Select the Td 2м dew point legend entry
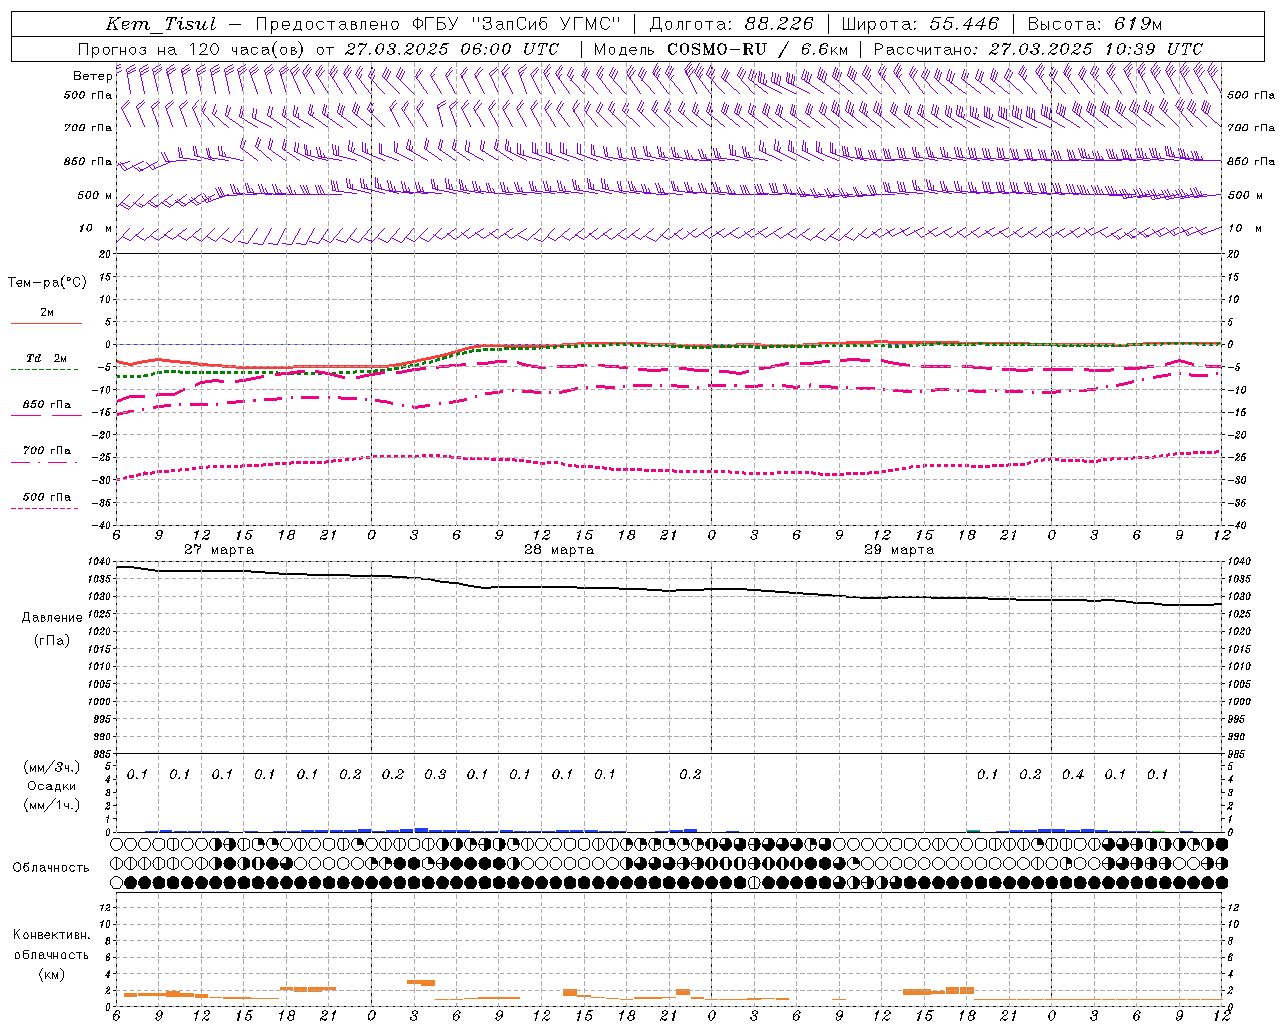The width and height of the screenshot is (1280, 1024). [x=46, y=358]
